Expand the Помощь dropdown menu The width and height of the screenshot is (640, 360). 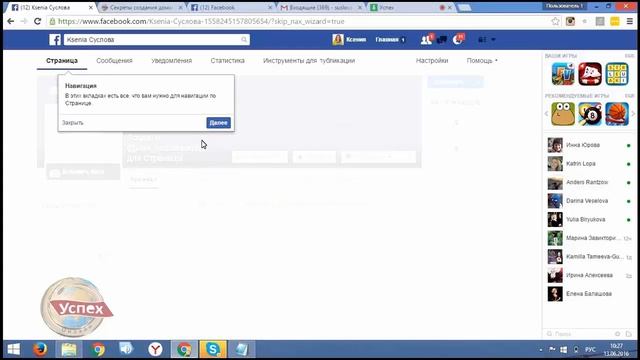pos(482,60)
